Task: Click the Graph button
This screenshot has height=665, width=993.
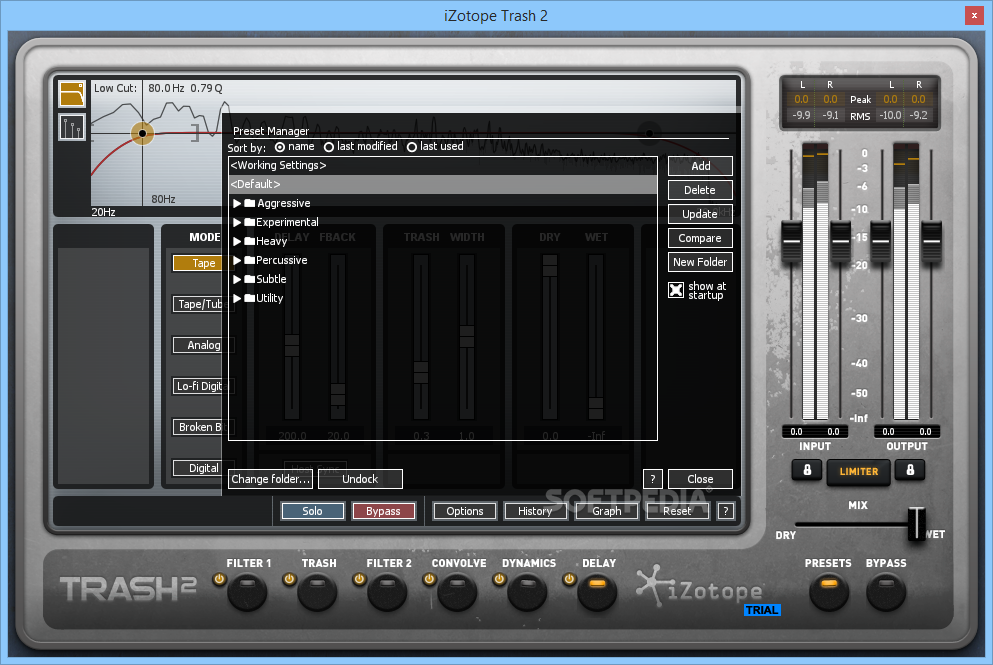Action: pyautogui.click(x=607, y=511)
